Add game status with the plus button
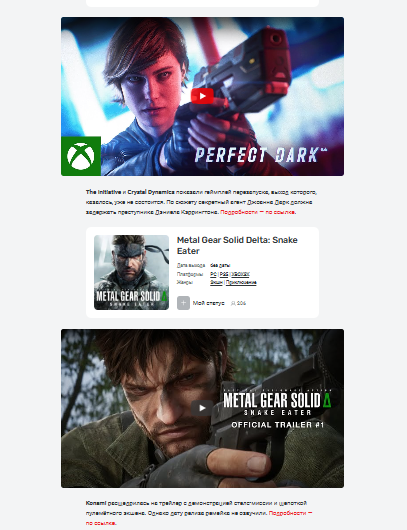Image resolution: width=407 pixels, height=530 pixels. (183, 303)
